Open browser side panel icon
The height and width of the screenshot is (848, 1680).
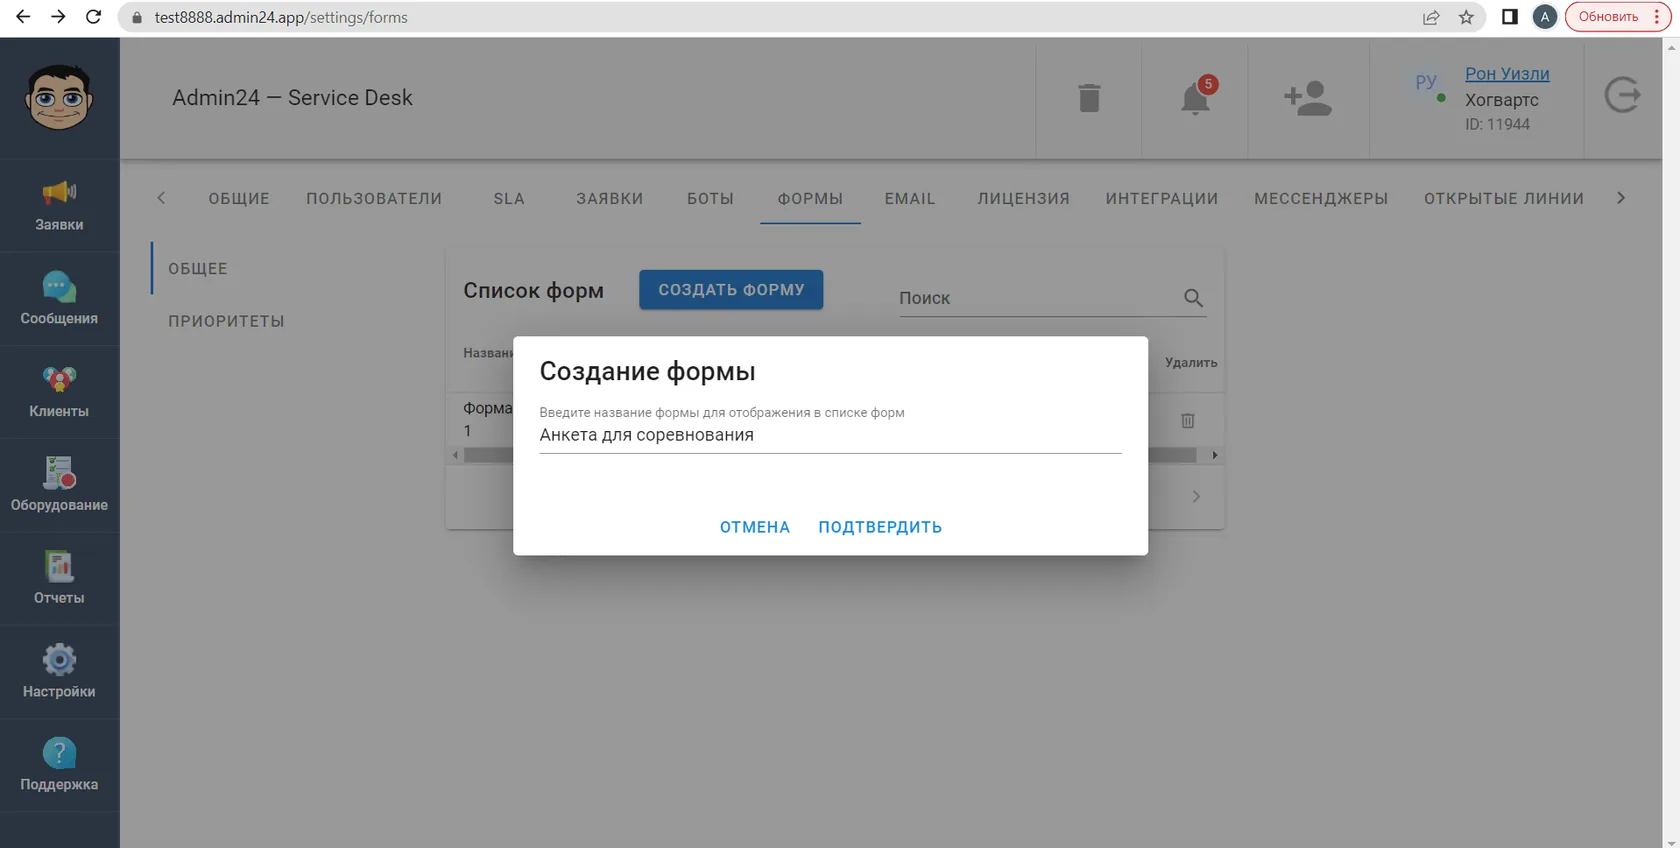coord(1510,17)
